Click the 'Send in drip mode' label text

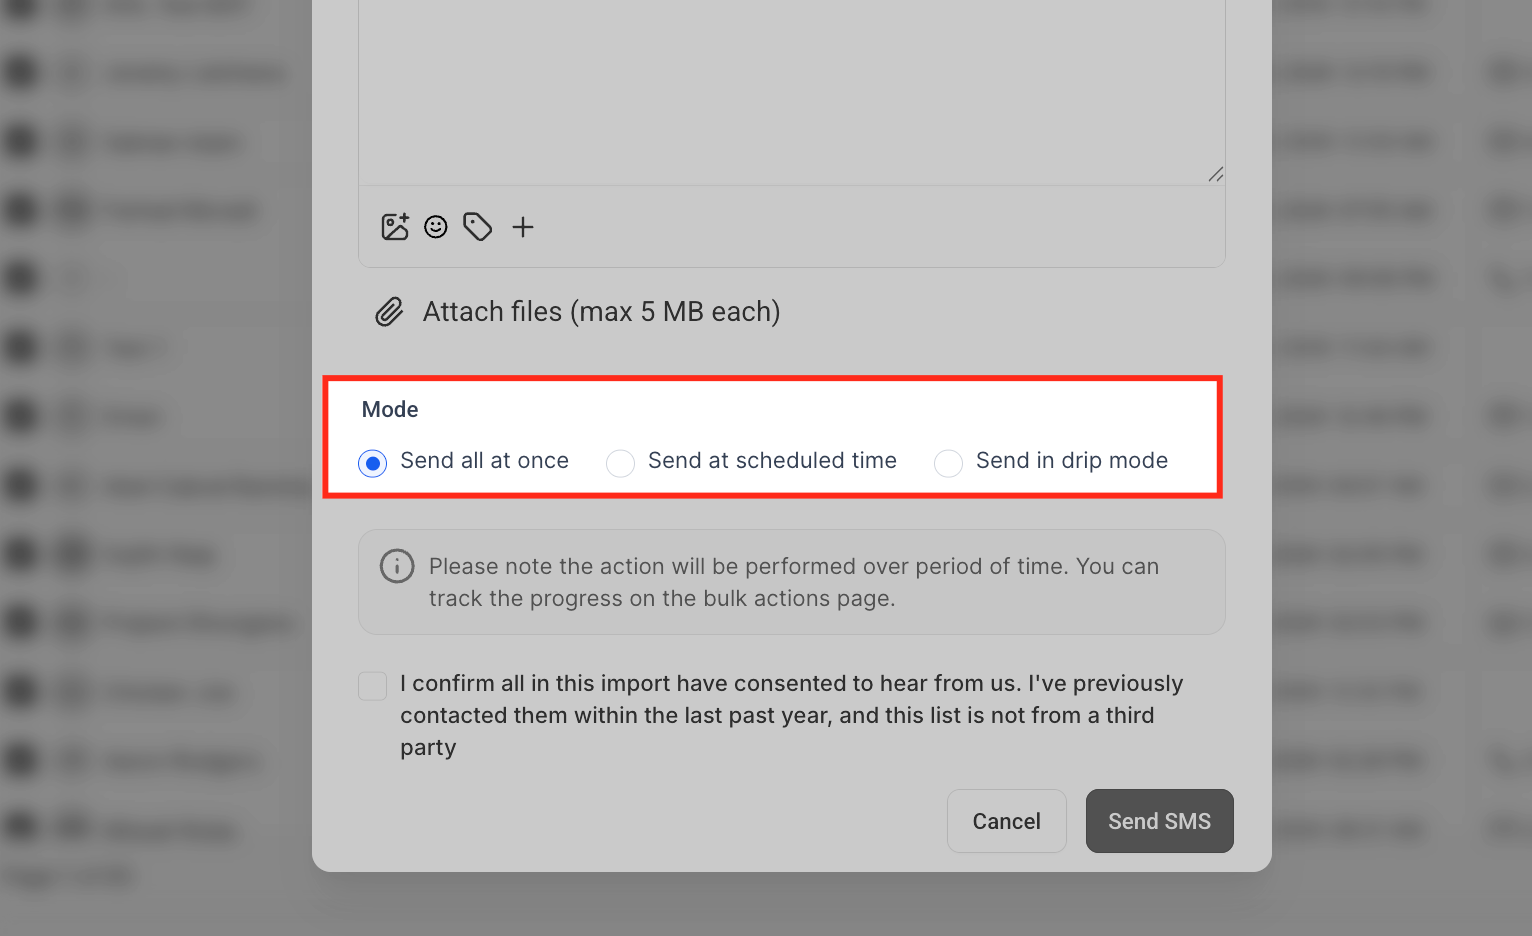click(1072, 461)
